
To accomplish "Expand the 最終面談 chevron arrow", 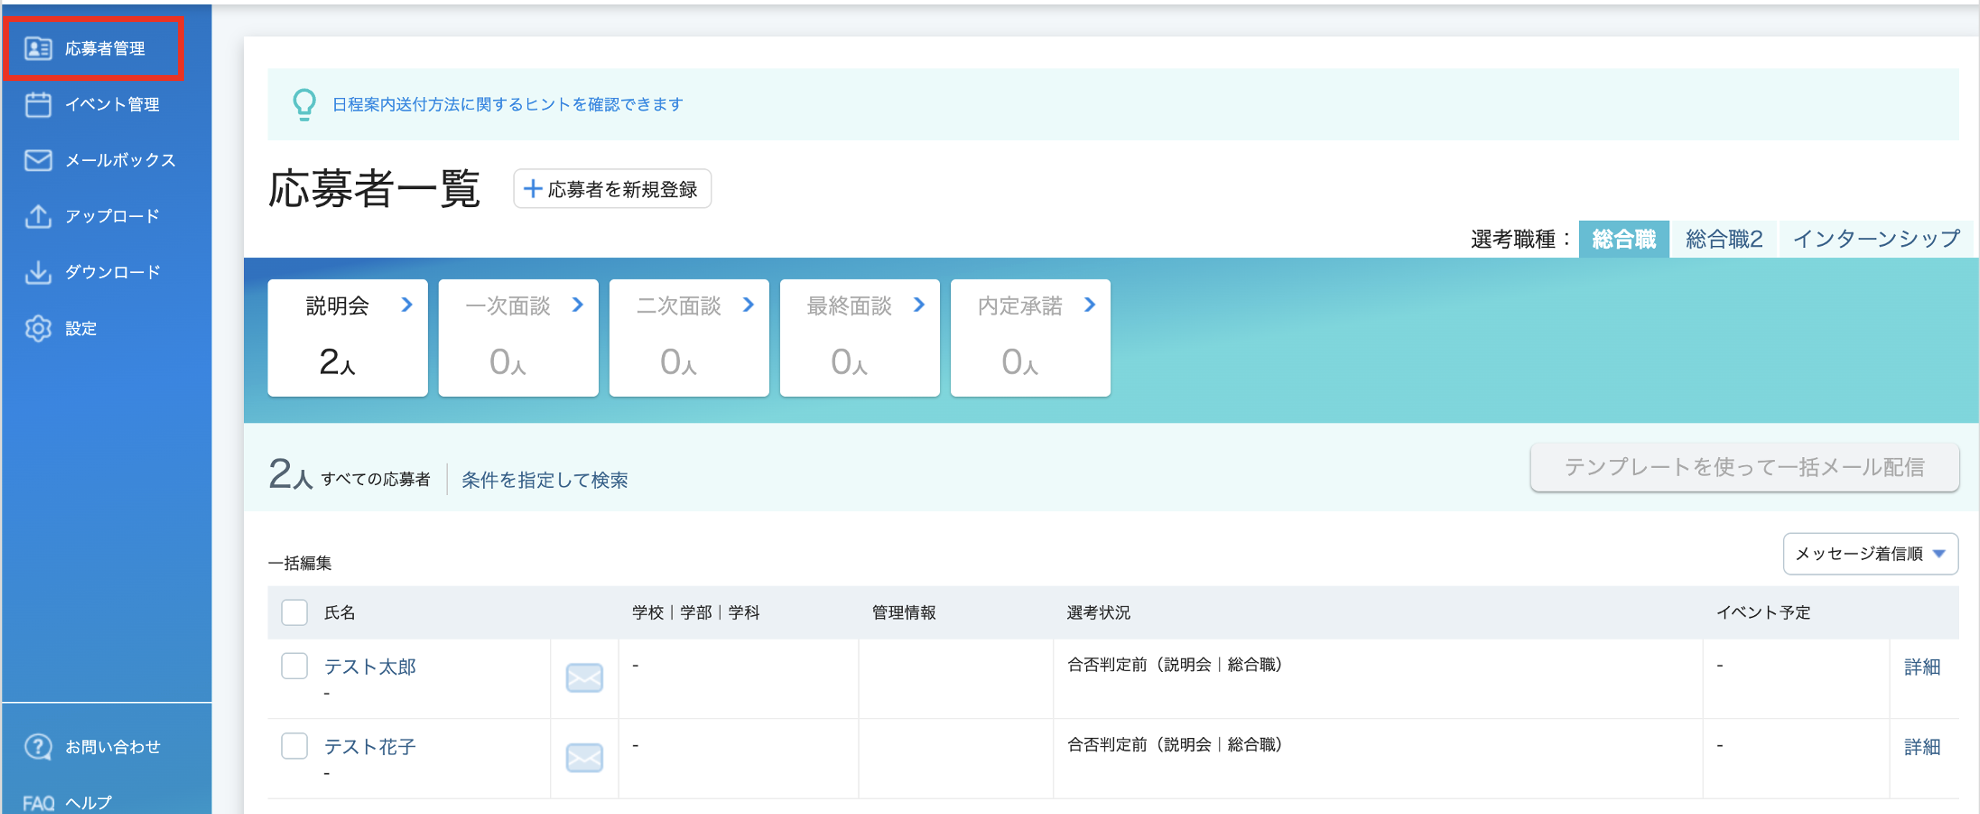I will point(920,305).
